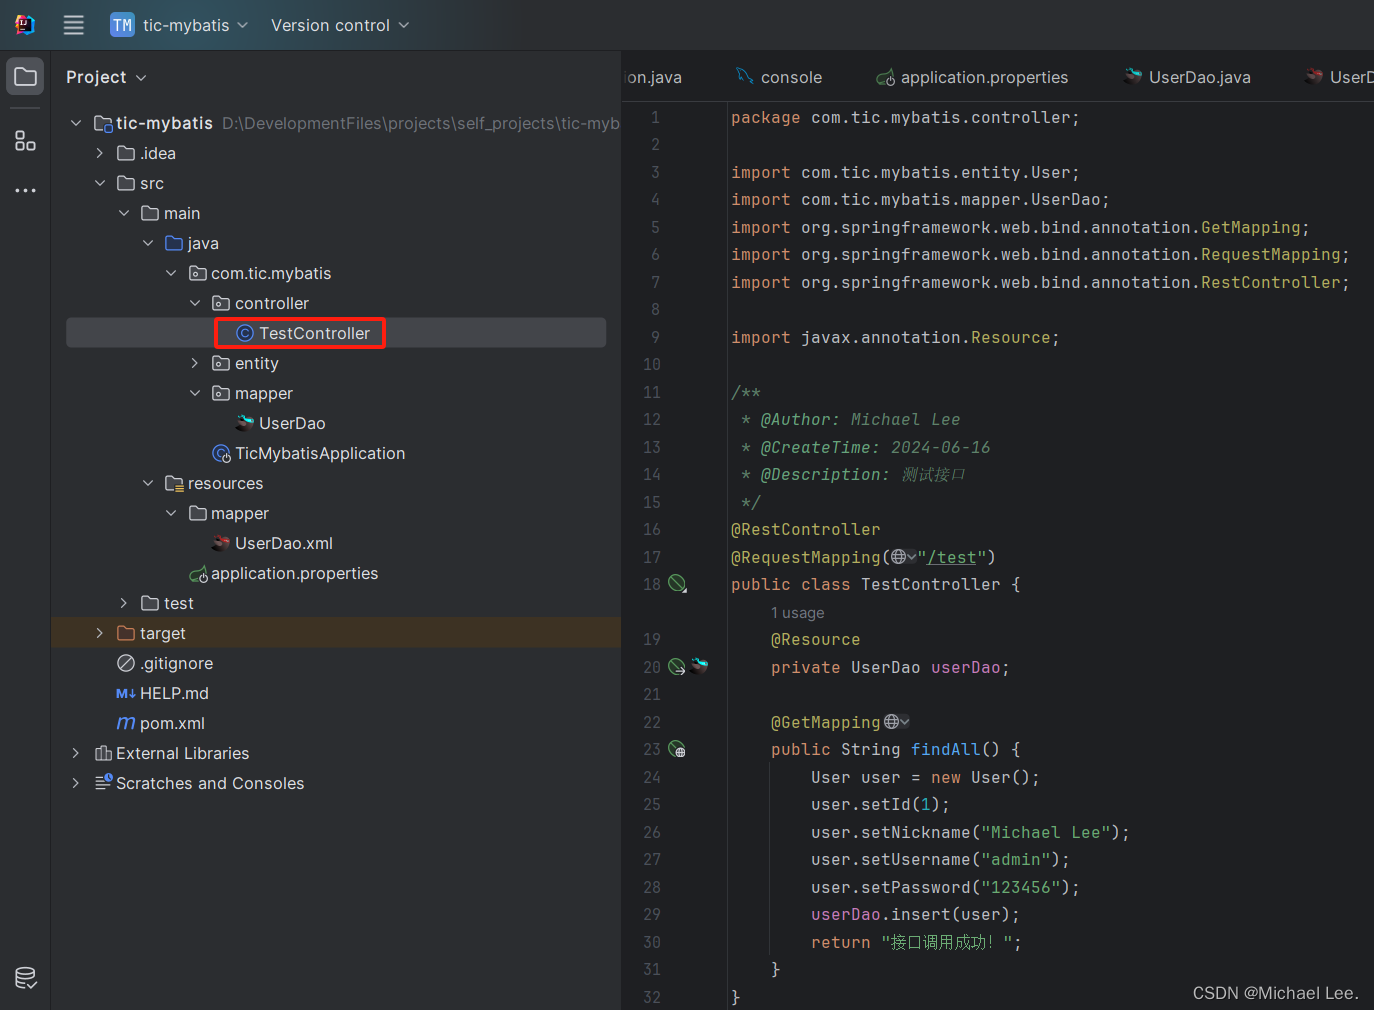Collapse the resources folder
The width and height of the screenshot is (1374, 1010).
click(148, 483)
